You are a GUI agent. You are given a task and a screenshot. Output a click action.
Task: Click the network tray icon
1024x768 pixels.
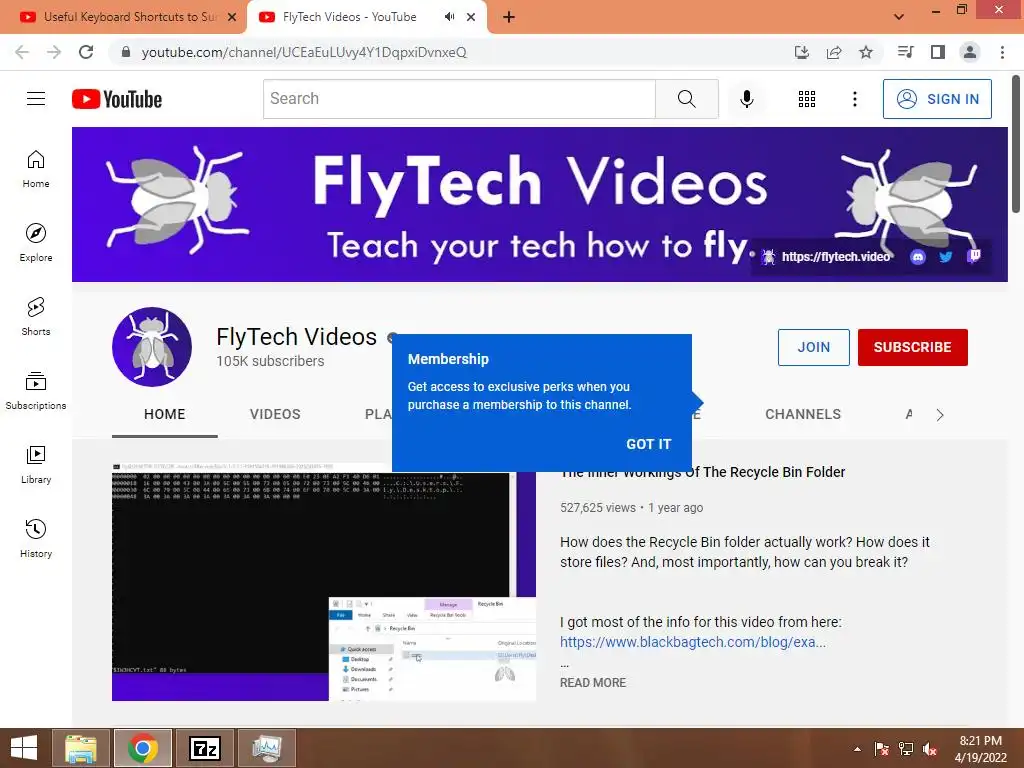[x=906, y=749]
